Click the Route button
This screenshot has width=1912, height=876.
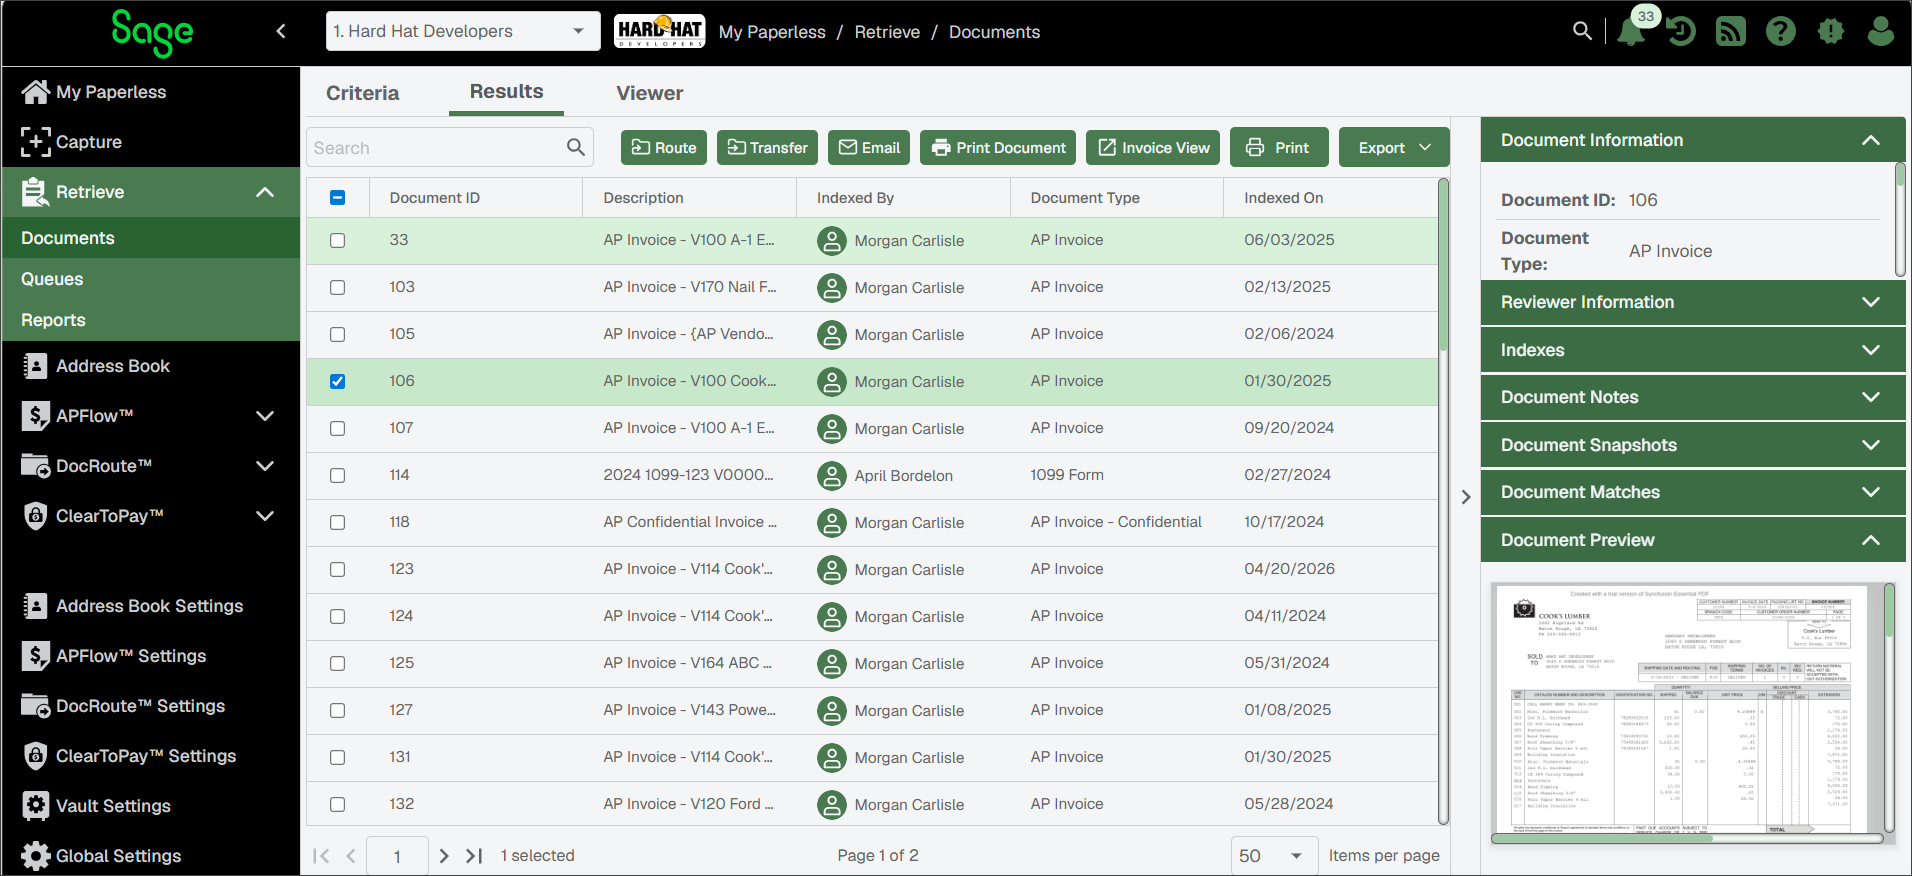(664, 147)
